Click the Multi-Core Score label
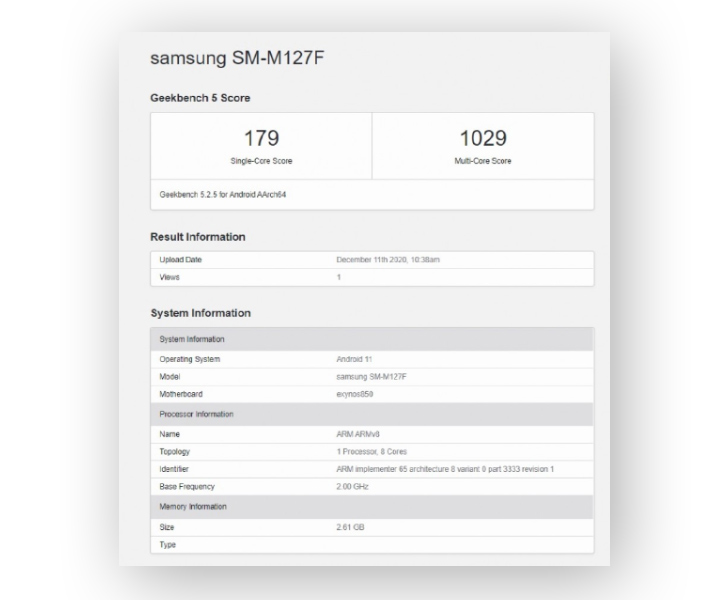This screenshot has height=600, width=728. [x=482, y=161]
